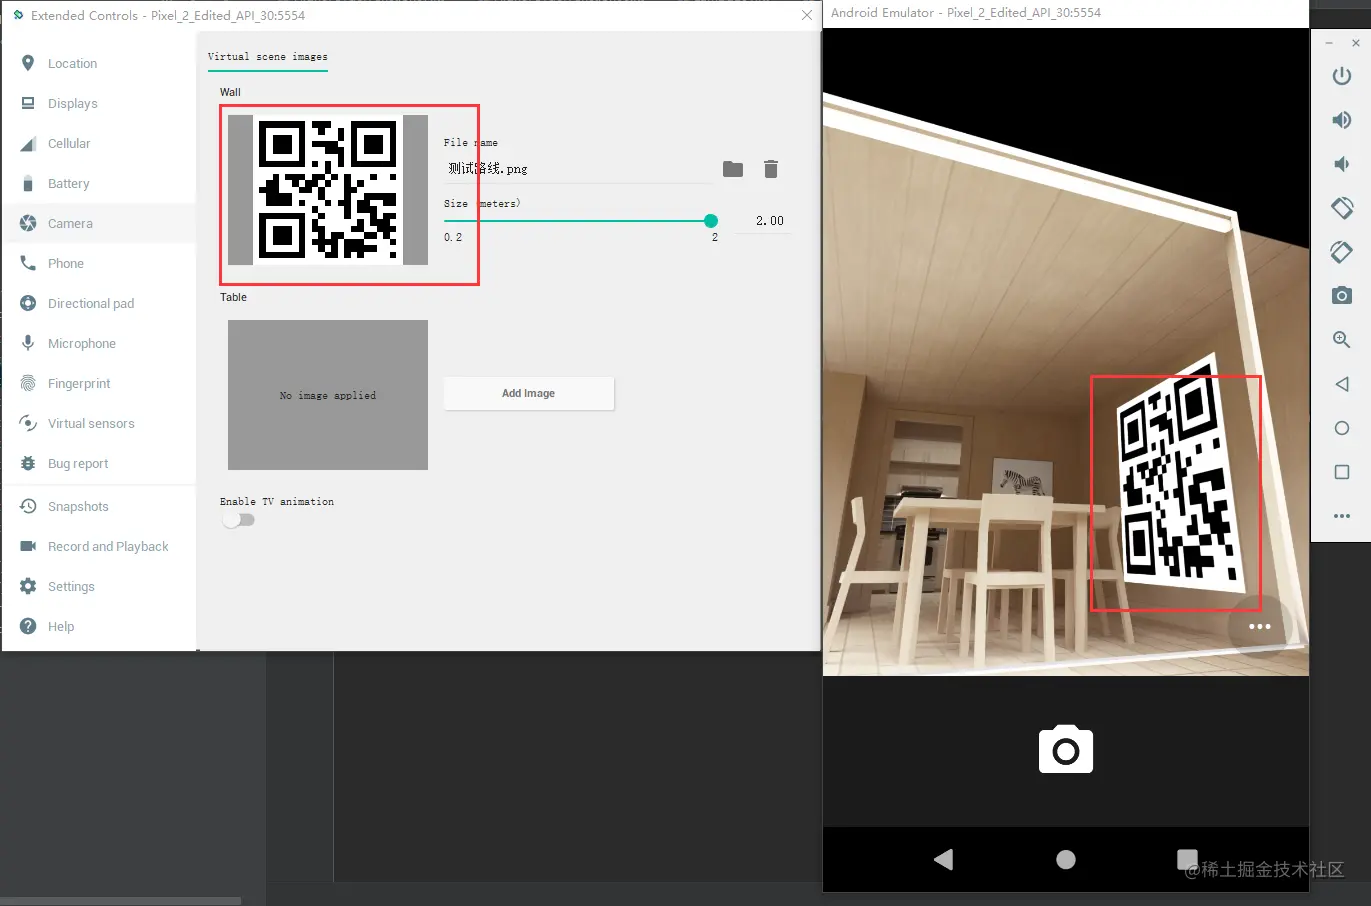The image size is (1371, 906).
Task: Click emulator toolbar Back triangle
Action: [x=1342, y=384]
